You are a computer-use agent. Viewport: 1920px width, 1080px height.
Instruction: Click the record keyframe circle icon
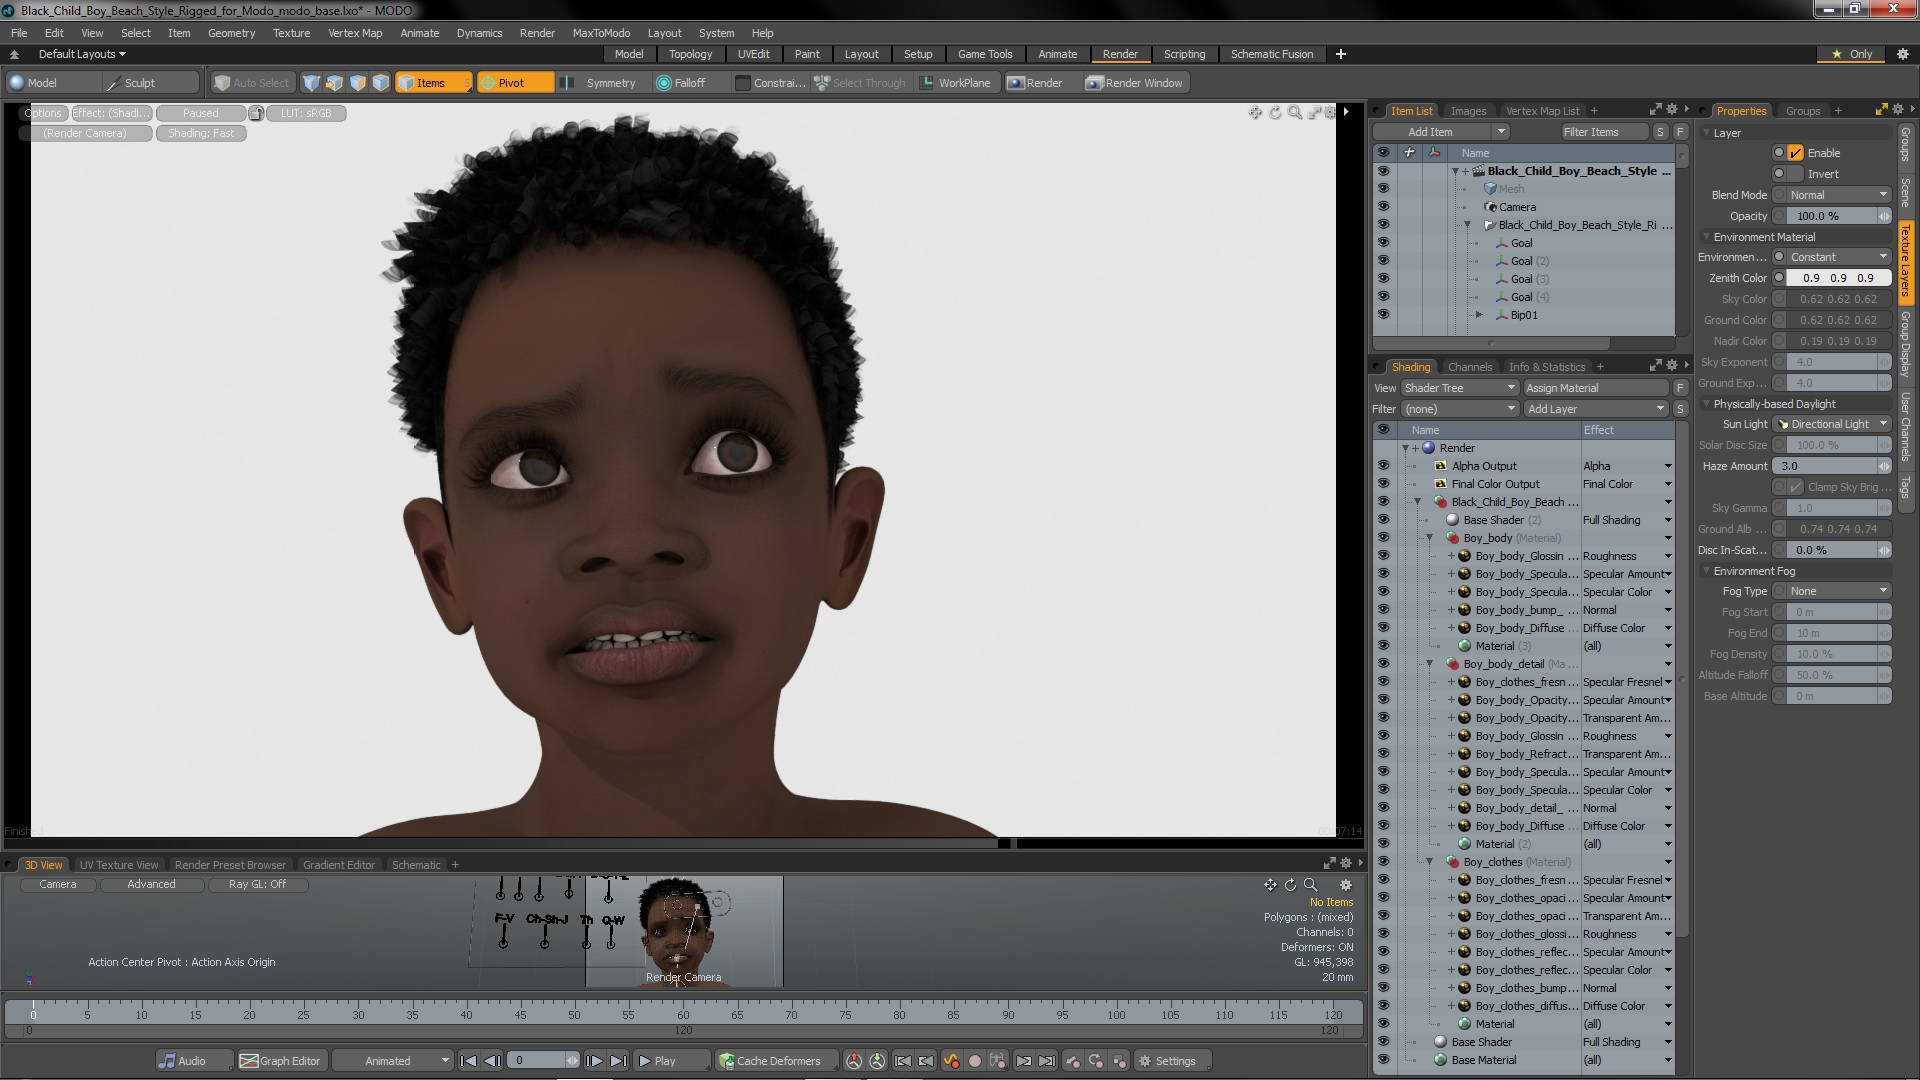975,1061
